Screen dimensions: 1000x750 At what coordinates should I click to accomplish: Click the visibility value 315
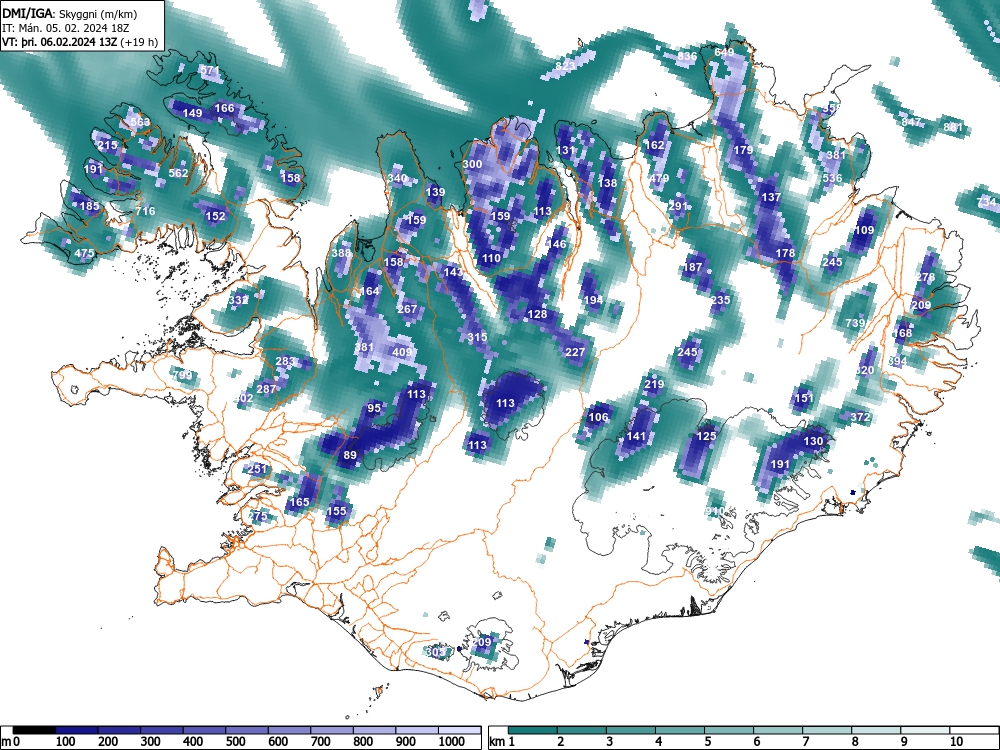coord(477,337)
